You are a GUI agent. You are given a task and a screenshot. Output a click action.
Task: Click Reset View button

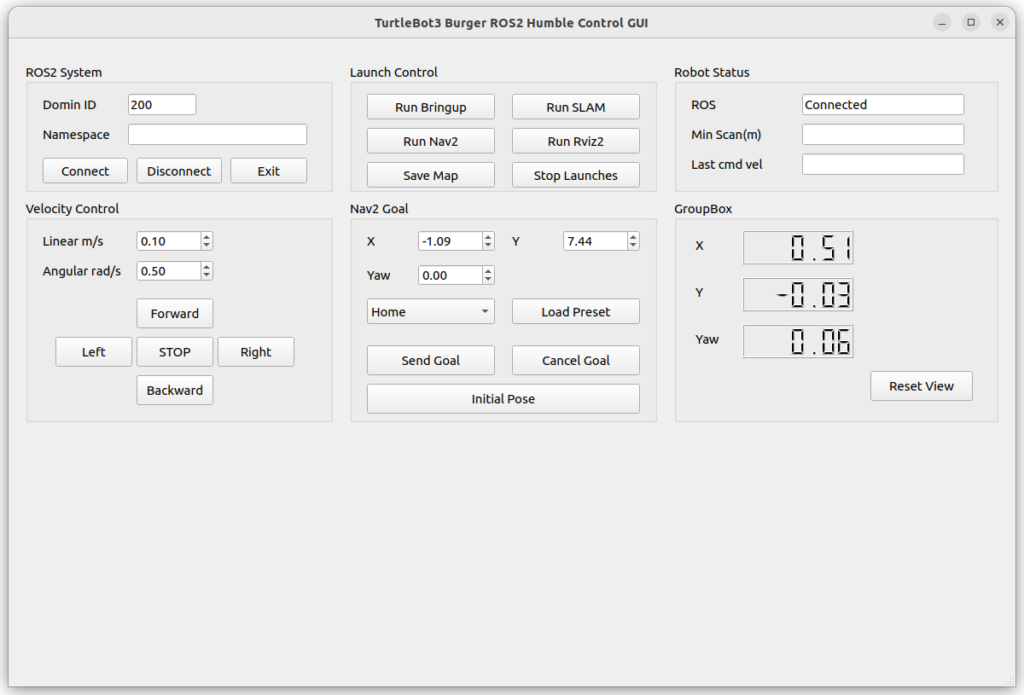click(x=921, y=386)
